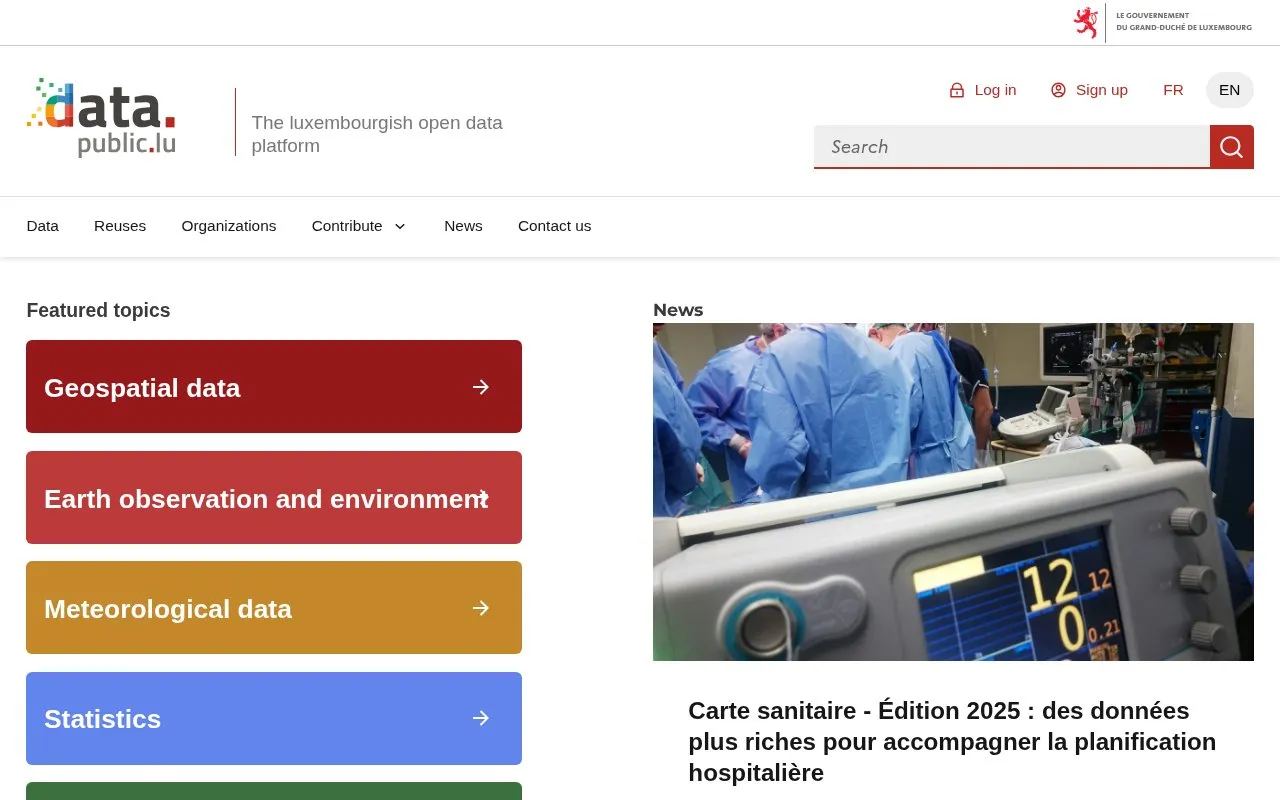Open the Meteorological data topic
The image size is (1280, 800).
click(274, 608)
